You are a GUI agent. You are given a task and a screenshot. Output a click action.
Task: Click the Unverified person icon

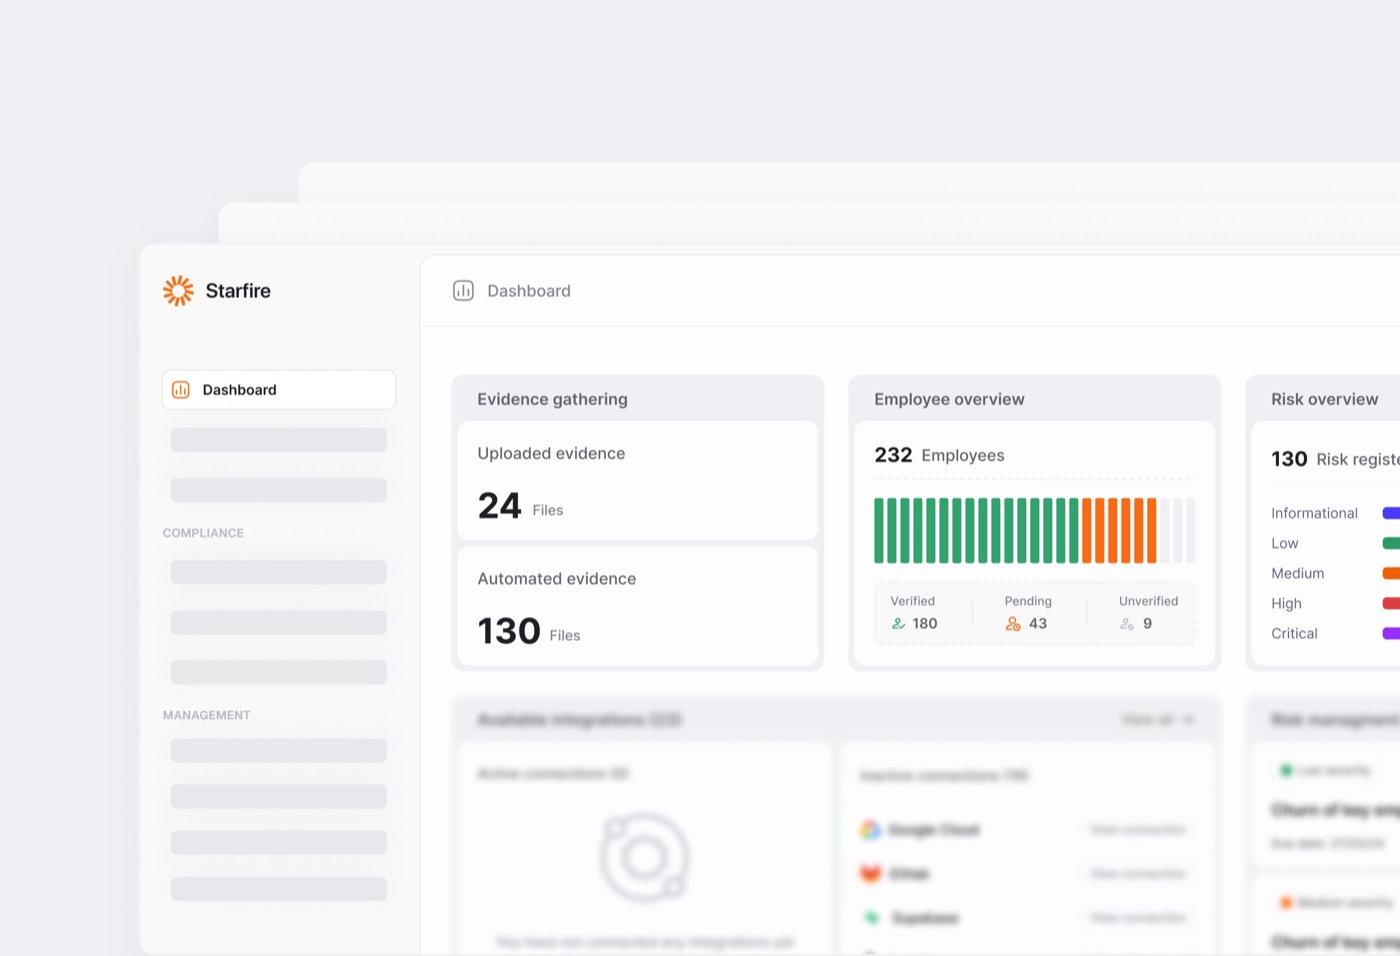[1127, 624]
